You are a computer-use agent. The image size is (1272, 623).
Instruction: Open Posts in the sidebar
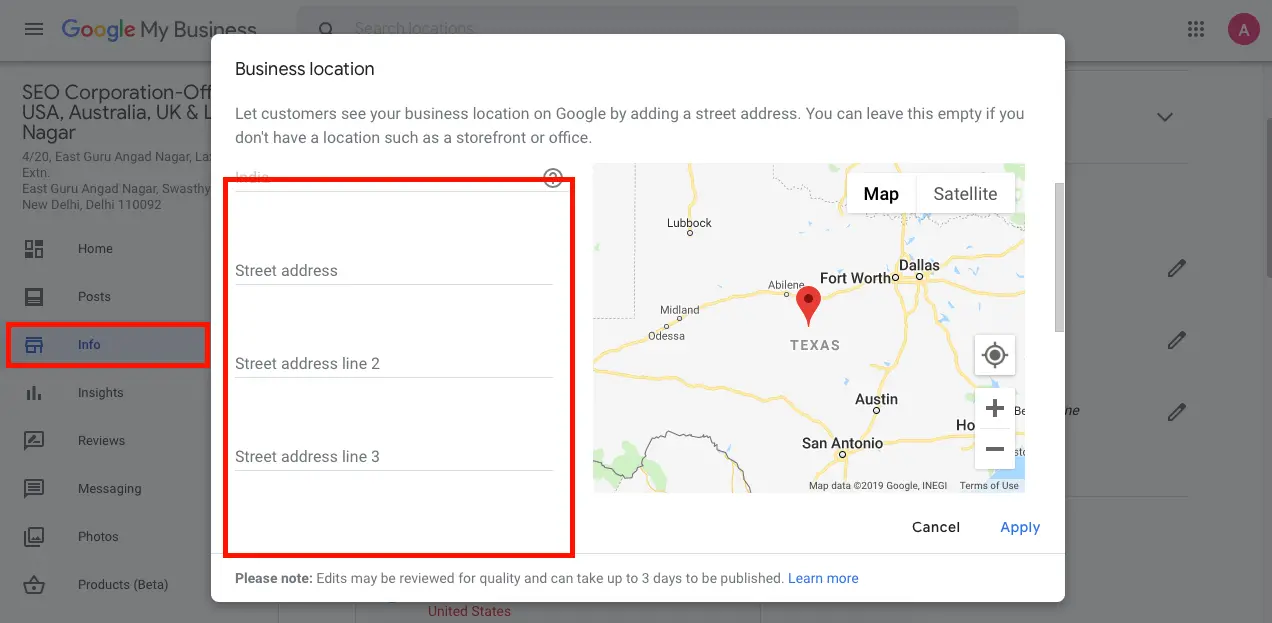[x=94, y=297]
